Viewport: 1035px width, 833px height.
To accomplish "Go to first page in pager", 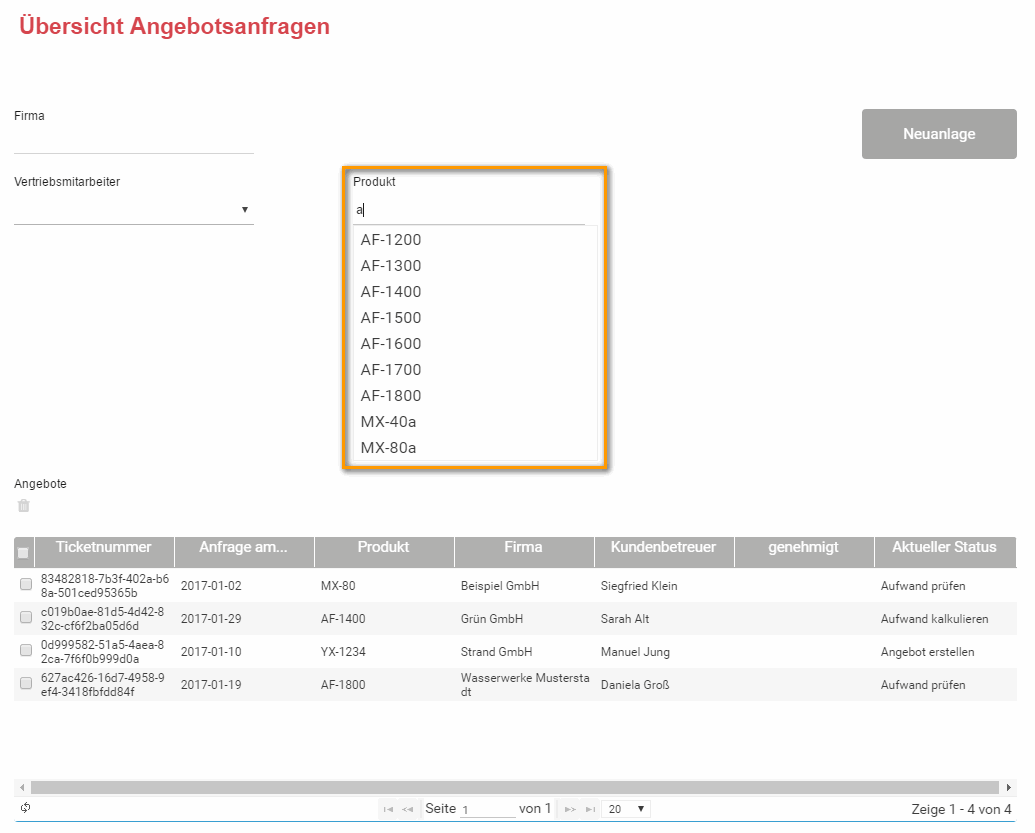I will pos(388,809).
